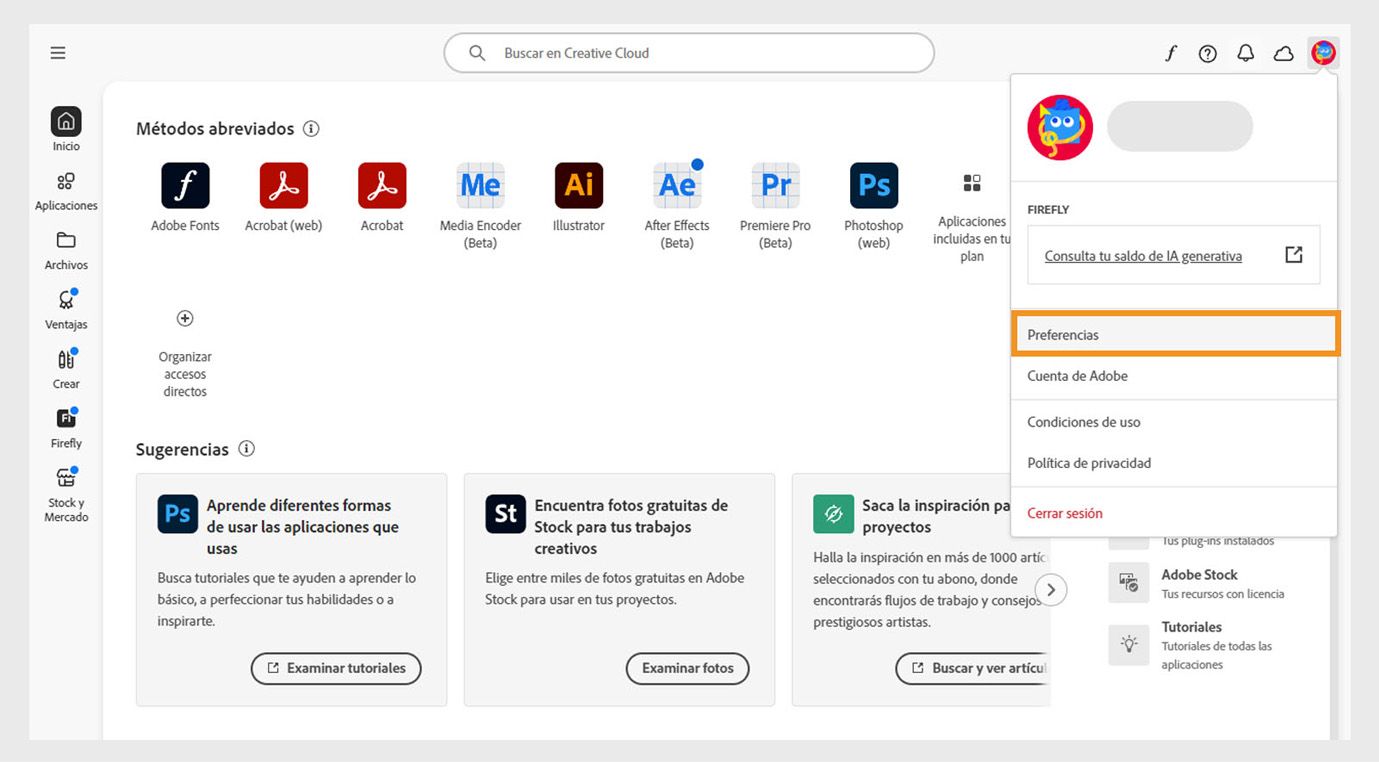Click the large profile picture in menu
Screen dimensions: 1379x762
tap(1060, 128)
